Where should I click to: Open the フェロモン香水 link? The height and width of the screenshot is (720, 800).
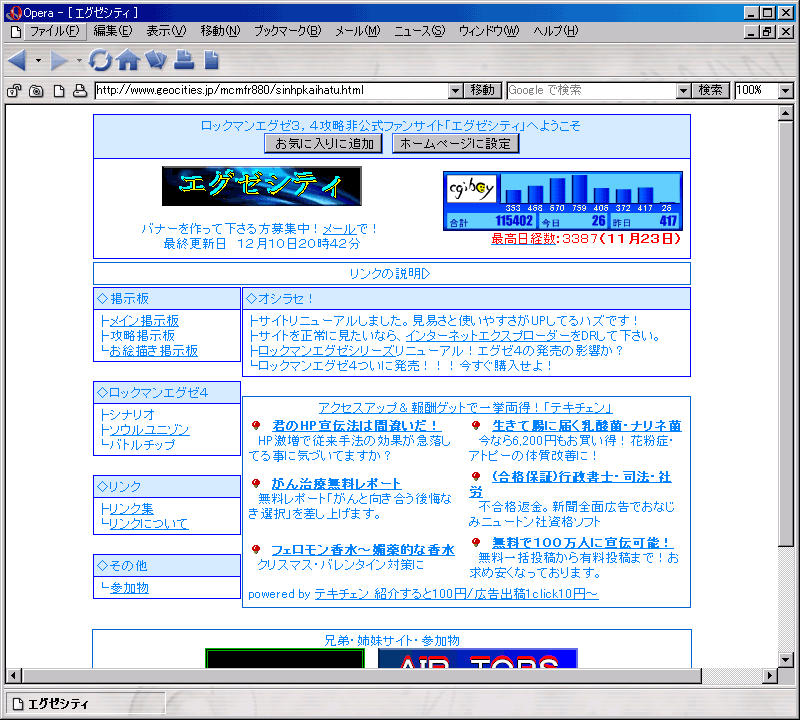pyautogui.click(x=363, y=550)
